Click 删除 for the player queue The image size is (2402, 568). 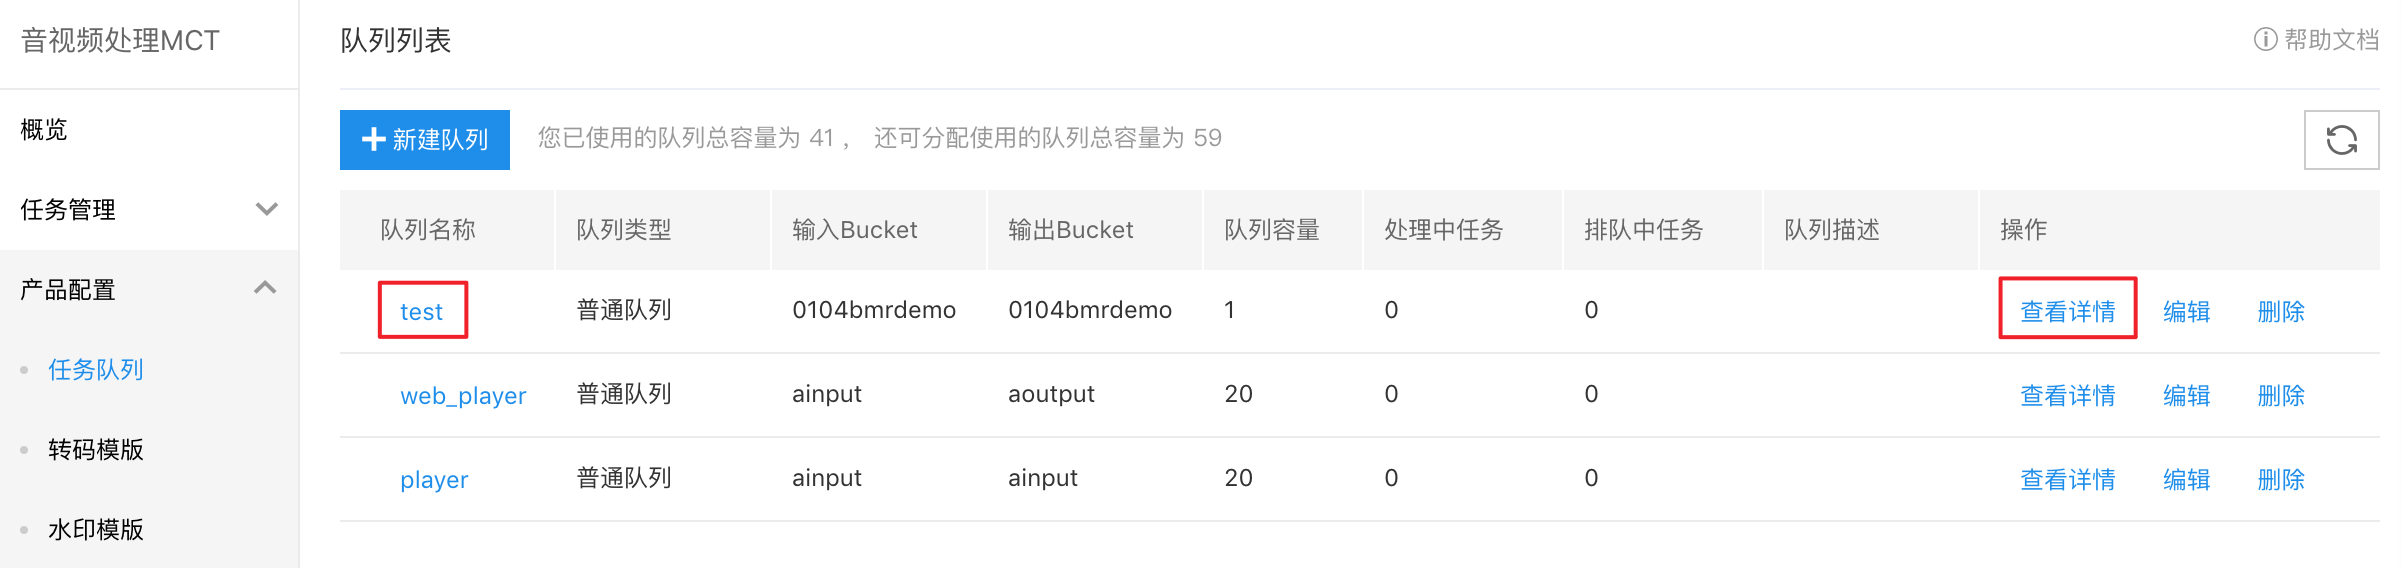[x=2281, y=479]
